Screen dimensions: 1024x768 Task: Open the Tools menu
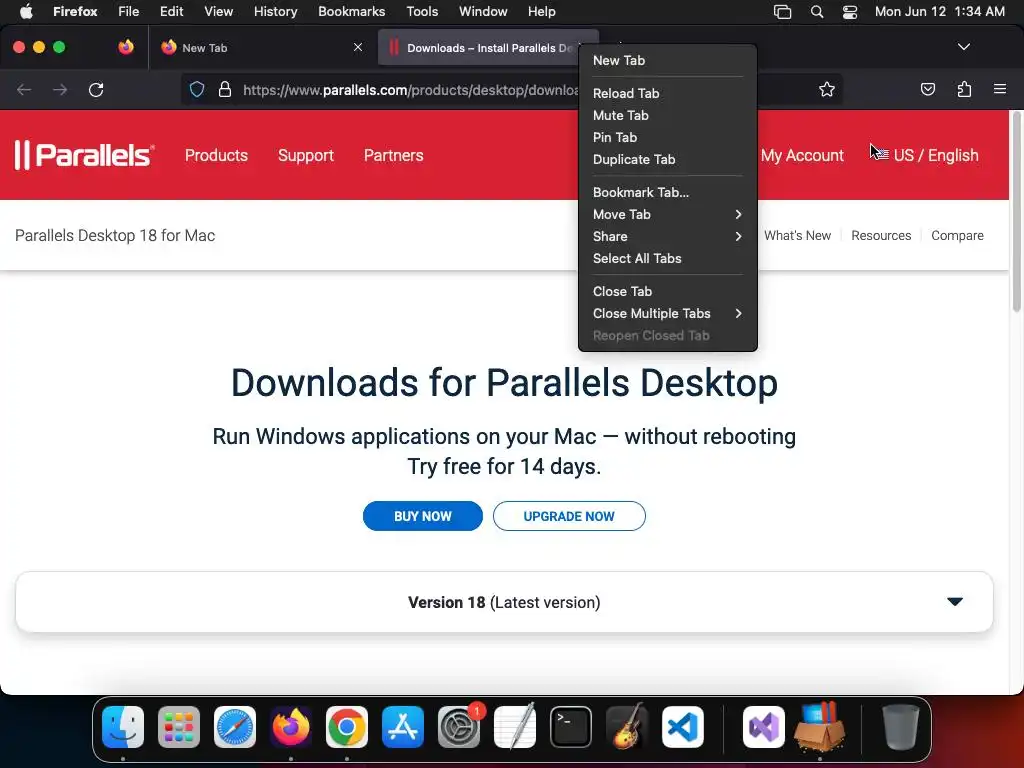pyautogui.click(x=422, y=12)
